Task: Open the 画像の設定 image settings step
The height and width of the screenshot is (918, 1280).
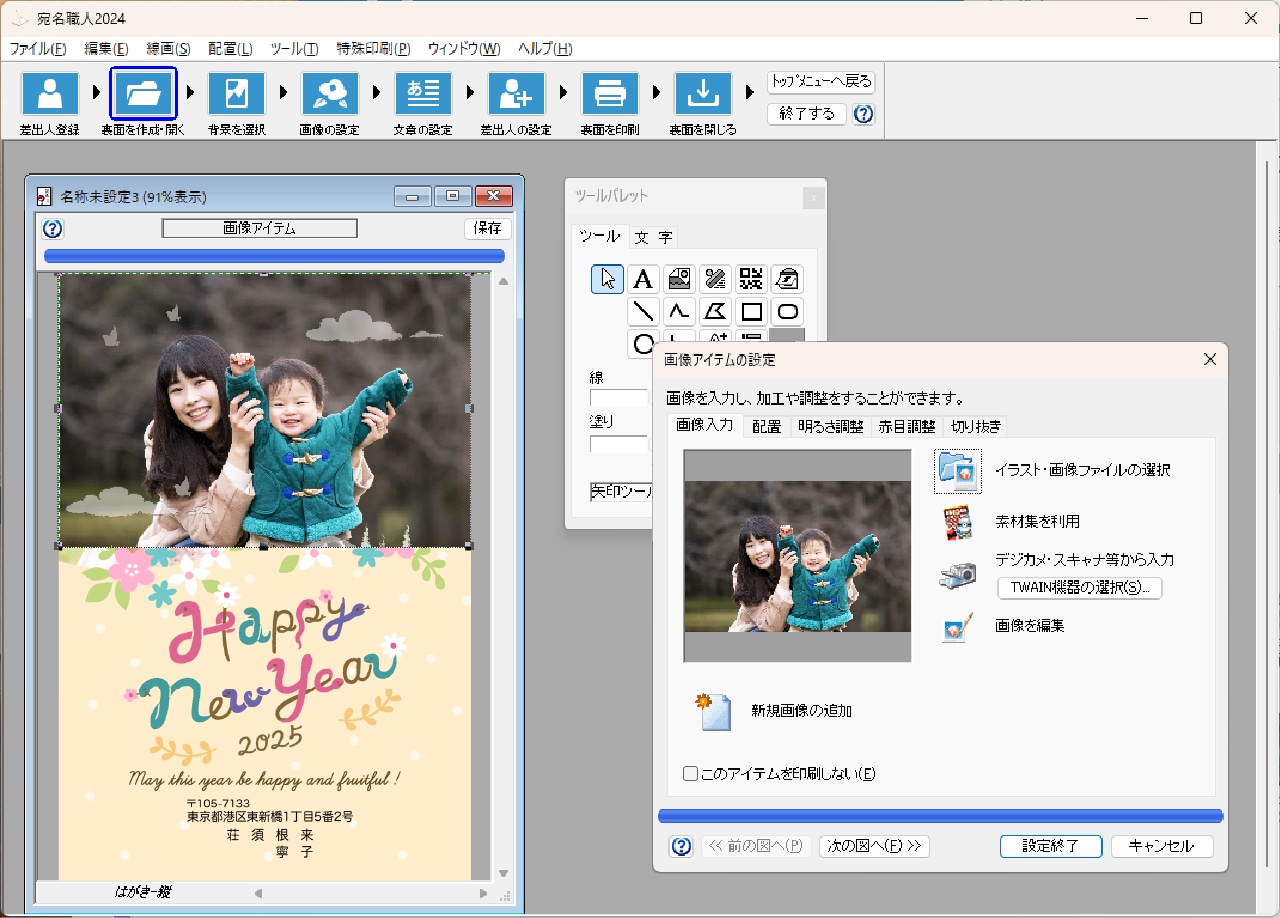Action: [x=330, y=94]
